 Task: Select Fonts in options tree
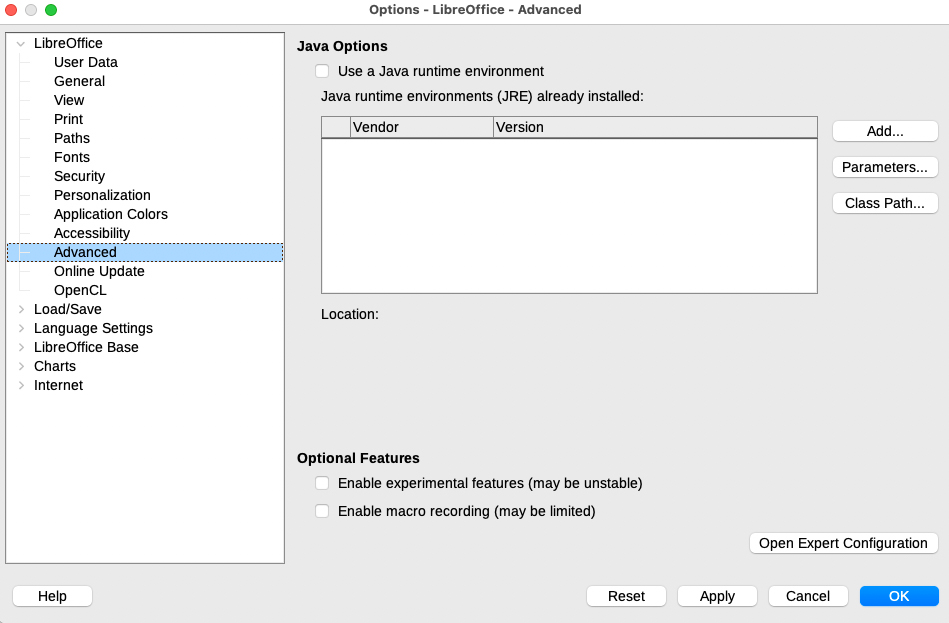pyautogui.click(x=71, y=157)
